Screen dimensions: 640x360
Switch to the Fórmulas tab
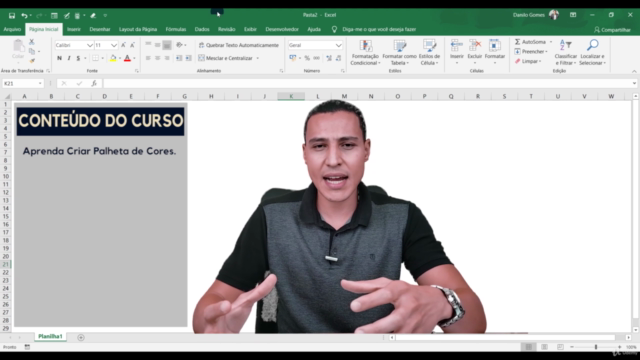click(176, 29)
